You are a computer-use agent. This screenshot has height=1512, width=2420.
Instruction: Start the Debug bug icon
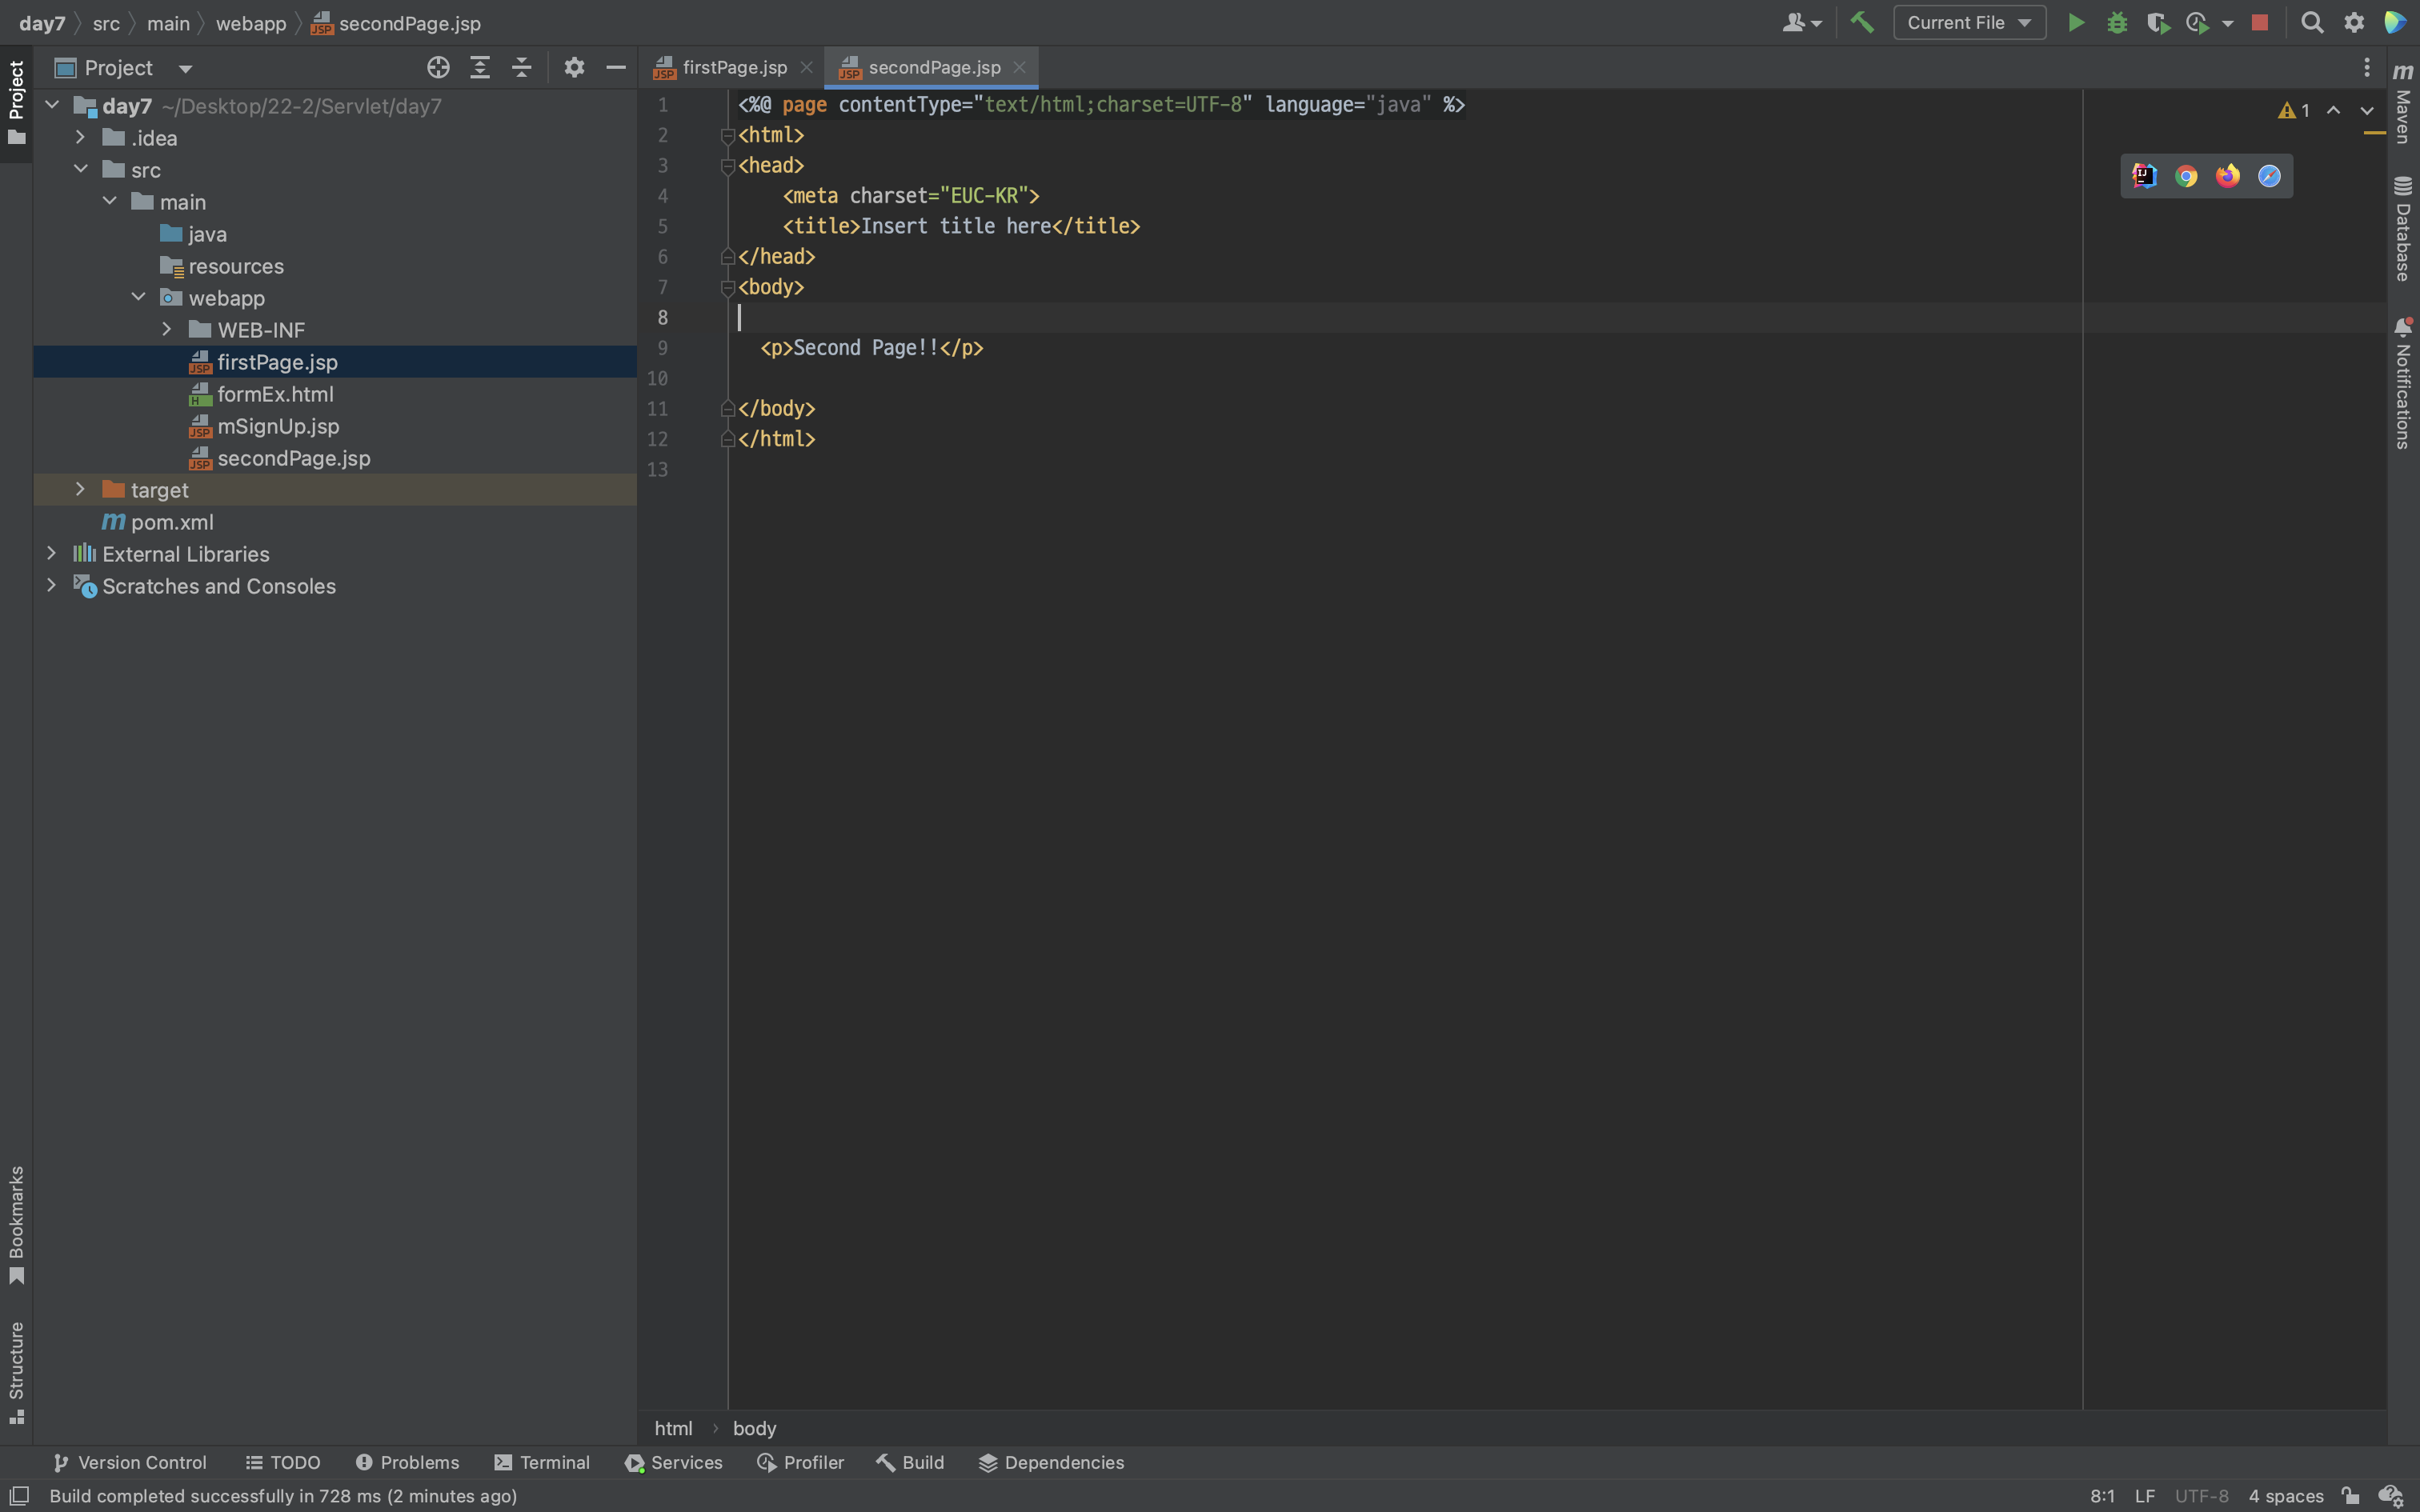(2116, 23)
